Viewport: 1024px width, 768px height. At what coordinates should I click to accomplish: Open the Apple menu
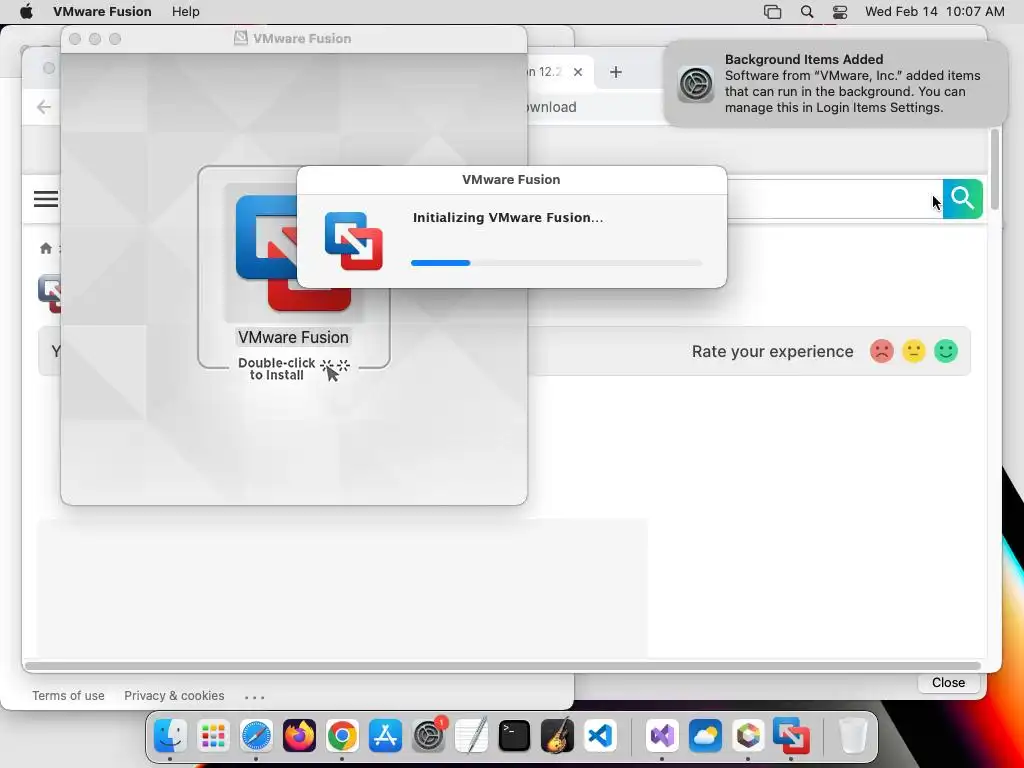tap(26, 12)
